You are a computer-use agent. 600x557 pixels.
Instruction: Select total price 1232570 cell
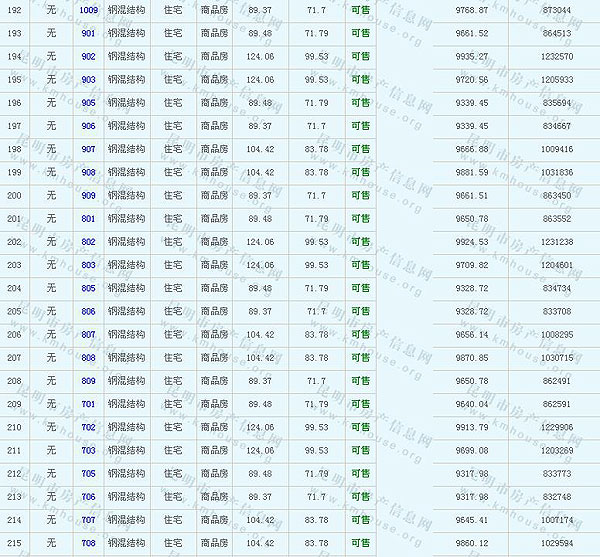click(557, 56)
